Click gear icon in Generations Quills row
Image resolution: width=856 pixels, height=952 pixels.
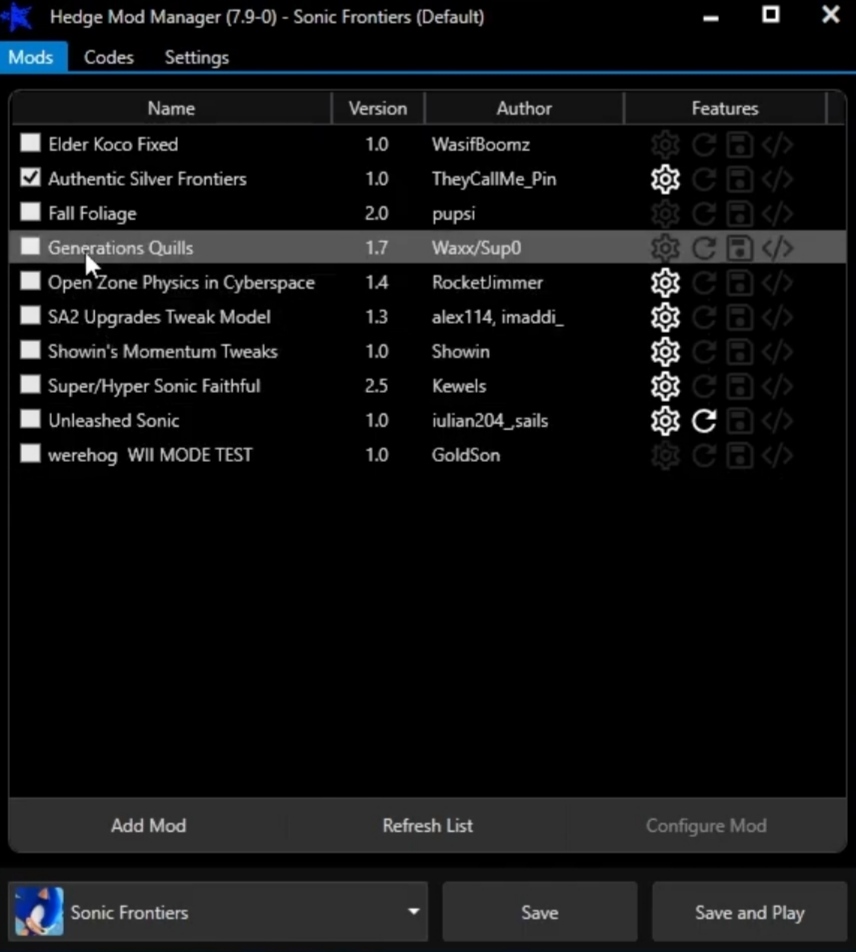click(665, 248)
